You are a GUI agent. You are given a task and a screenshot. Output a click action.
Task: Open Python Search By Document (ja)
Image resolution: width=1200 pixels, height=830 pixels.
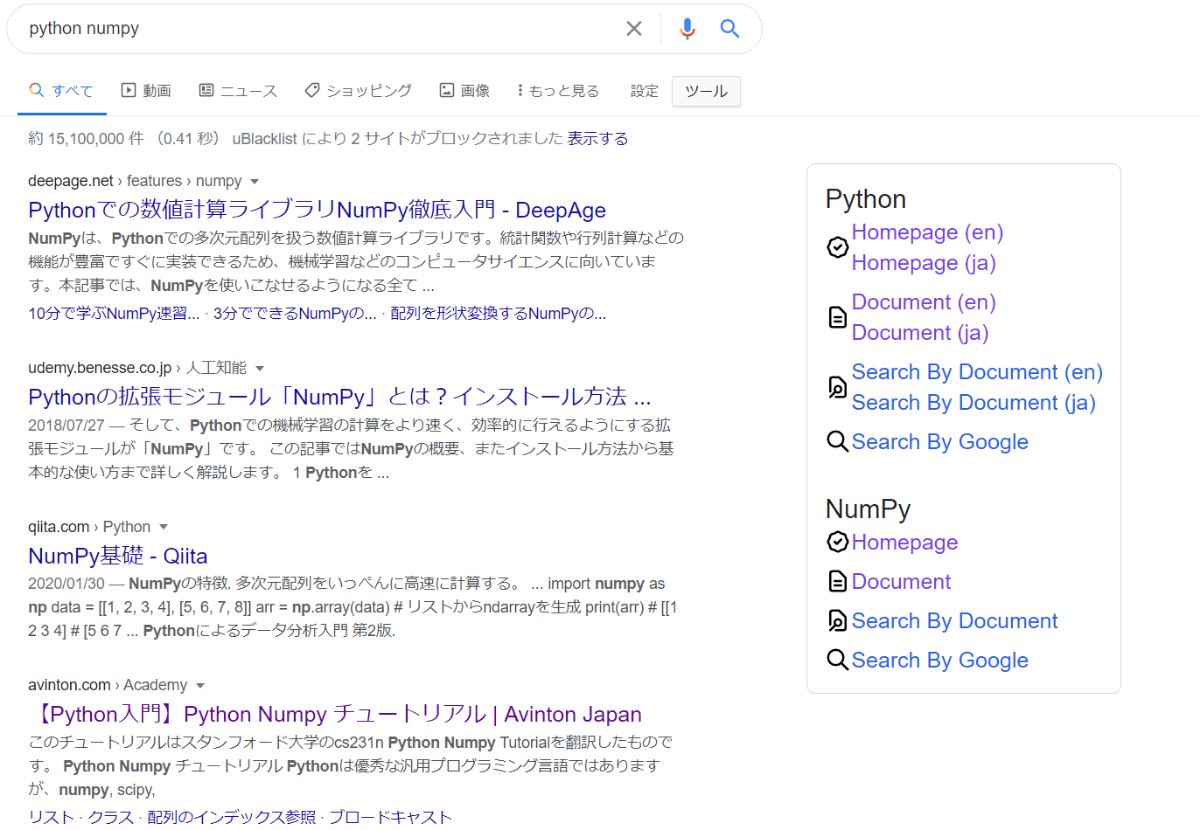(x=974, y=403)
